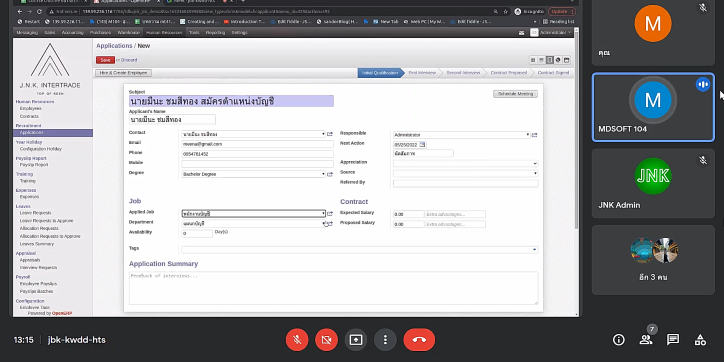The image size is (724, 362).
Task: Expand the Tags dropdown arrow
Action: tap(535, 250)
